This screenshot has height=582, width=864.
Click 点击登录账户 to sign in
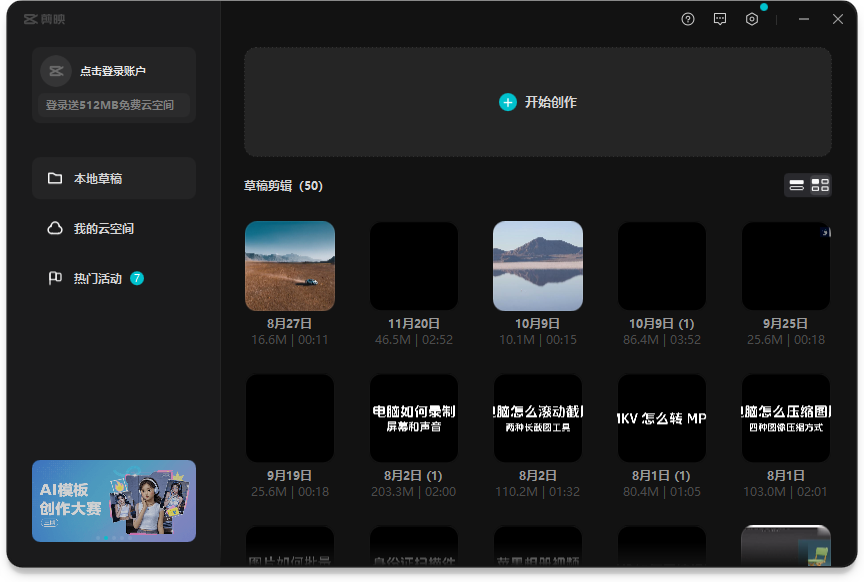click(113, 71)
